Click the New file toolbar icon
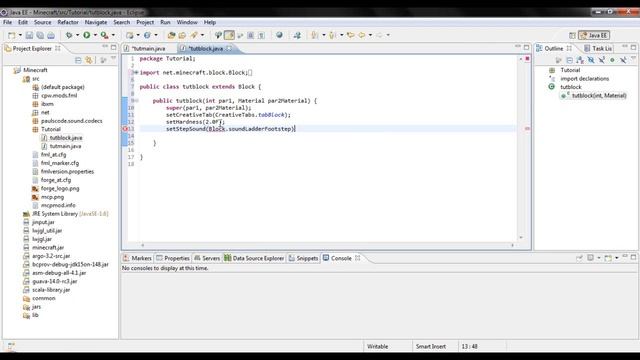 pos(11,36)
